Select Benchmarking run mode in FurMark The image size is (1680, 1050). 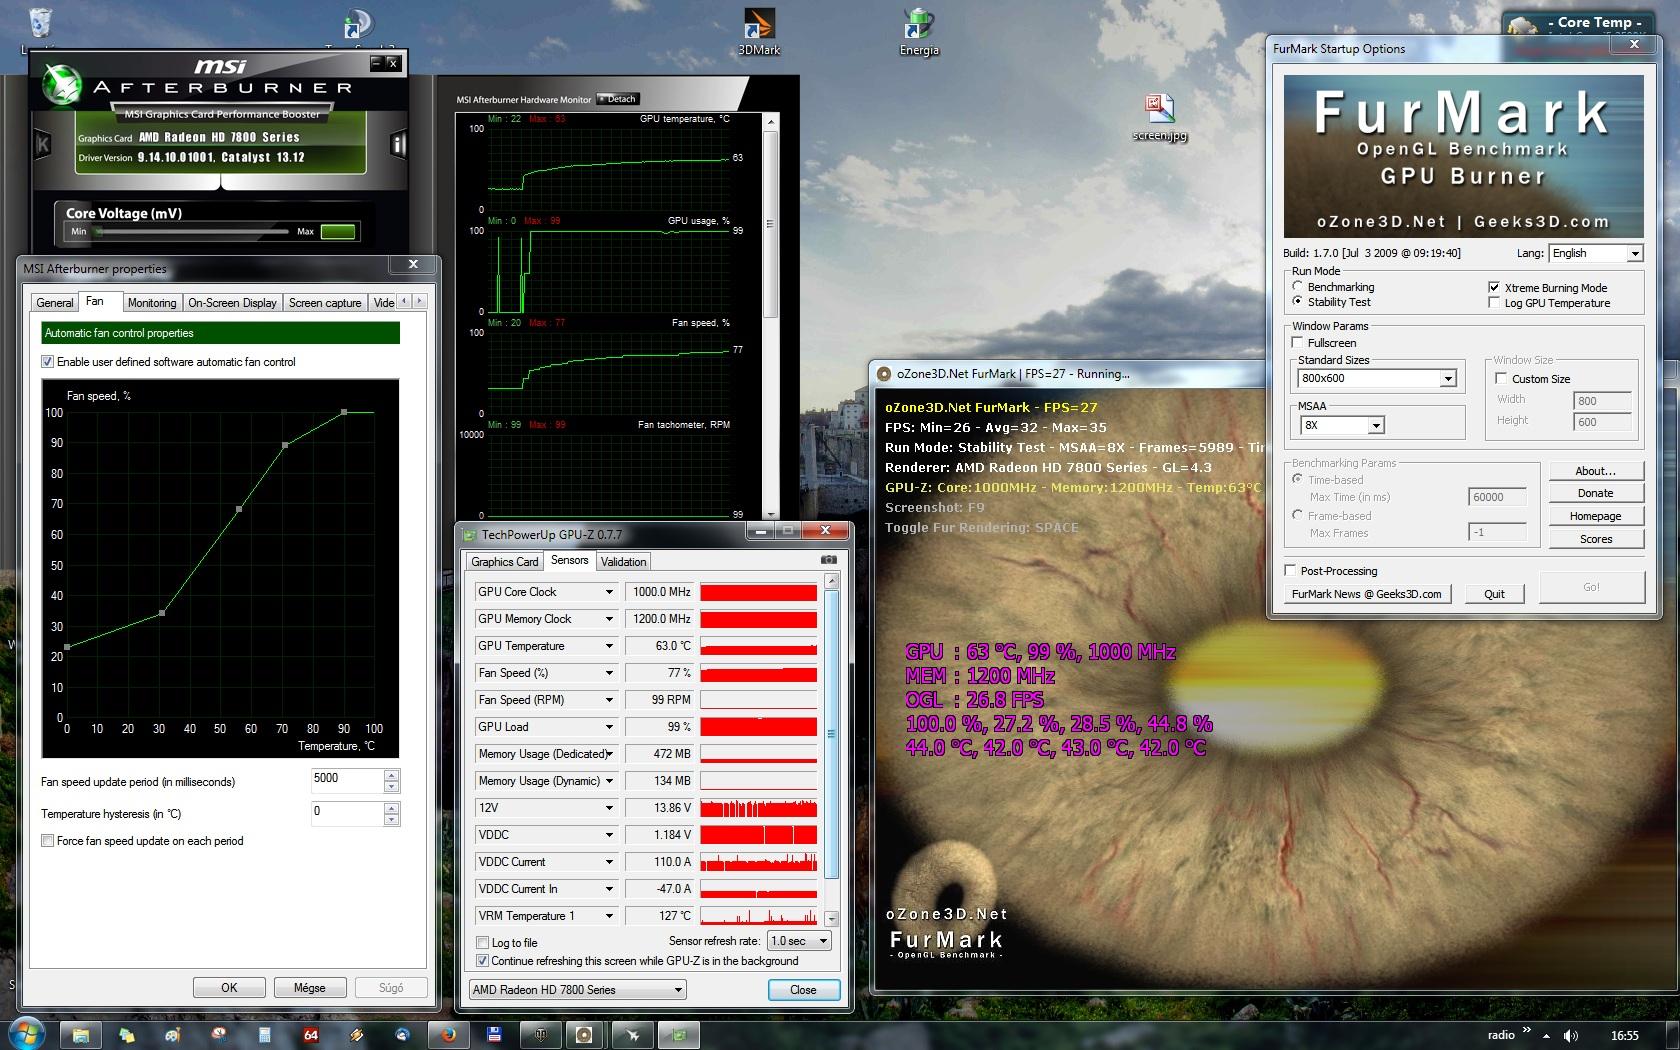1298,287
